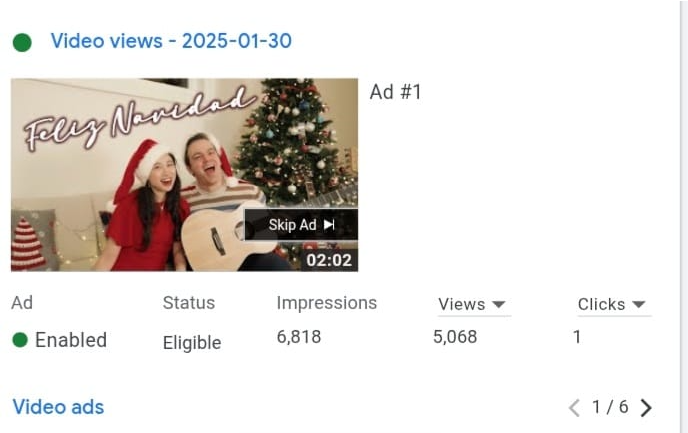Screen dimensions: 688x433
Task: Go to previous ad with left chevron
Action: [x=574, y=408]
